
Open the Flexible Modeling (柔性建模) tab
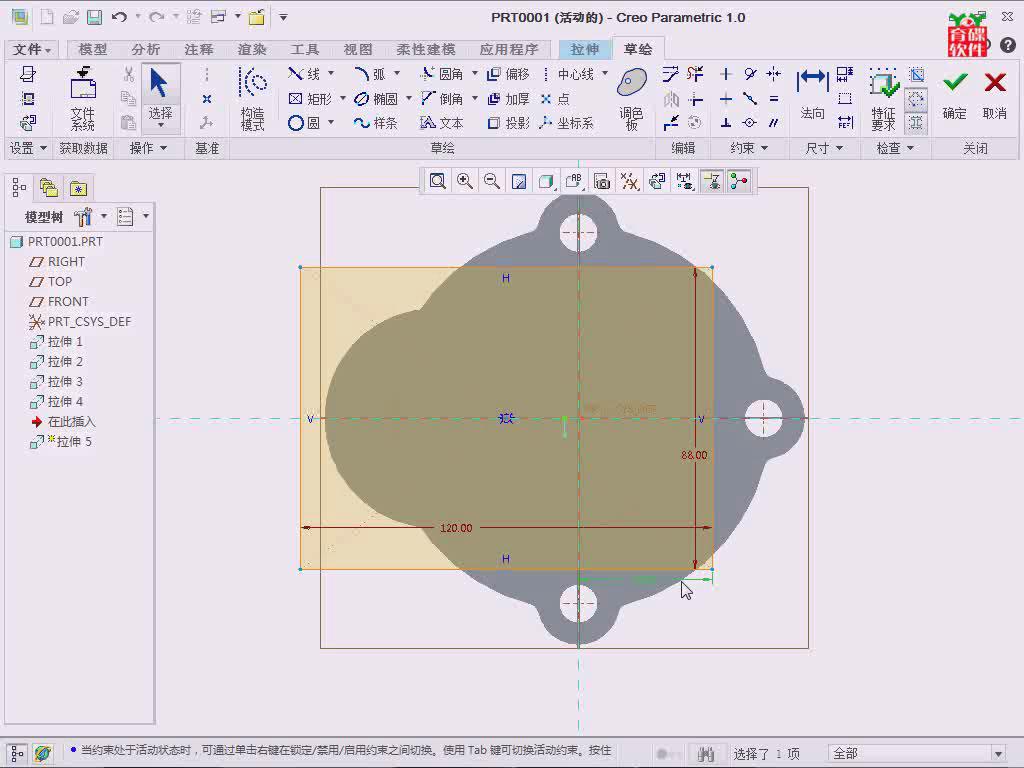[426, 50]
